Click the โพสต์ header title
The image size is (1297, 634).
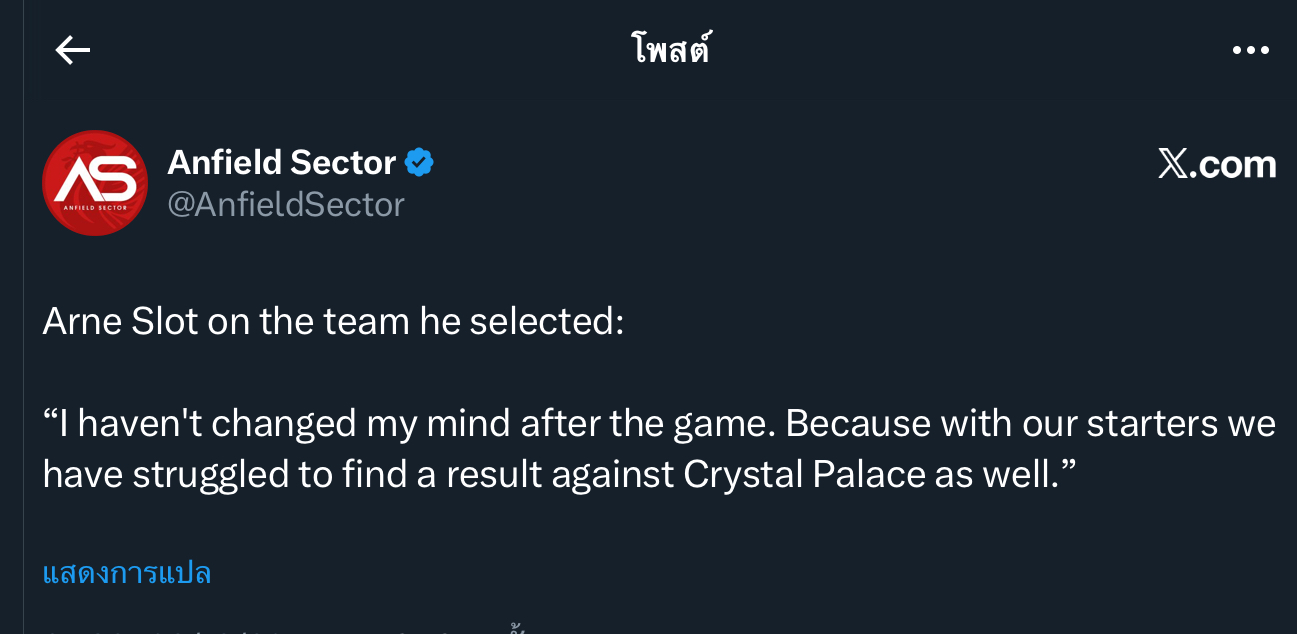pyautogui.click(x=671, y=49)
